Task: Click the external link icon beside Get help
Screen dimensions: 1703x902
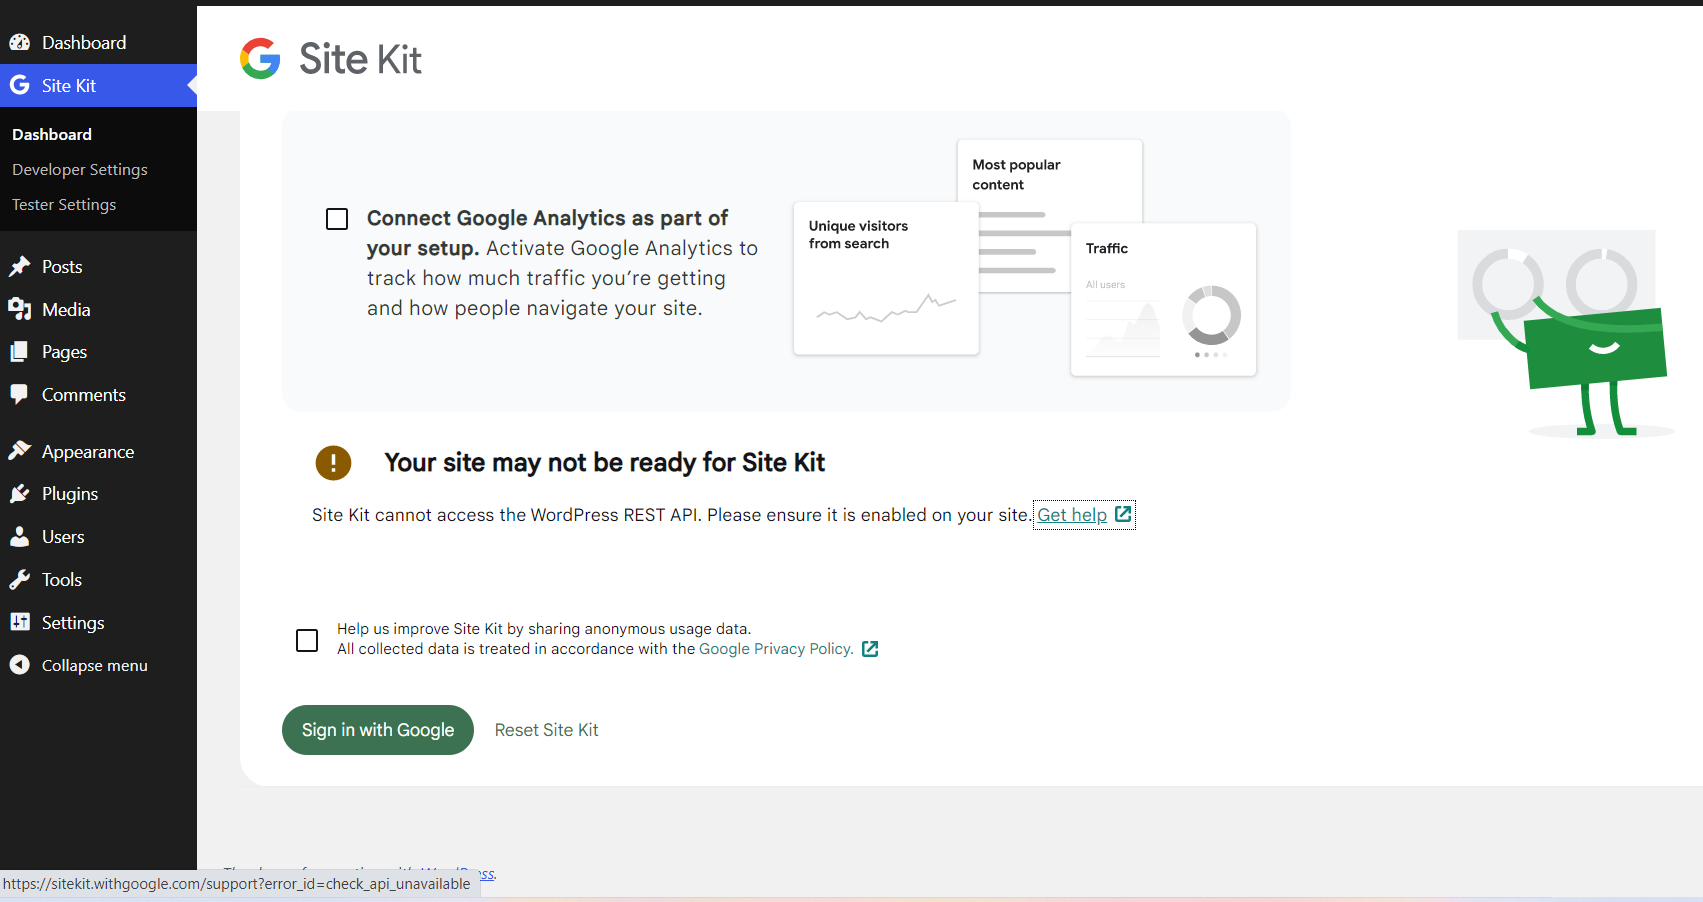Action: point(1123,514)
